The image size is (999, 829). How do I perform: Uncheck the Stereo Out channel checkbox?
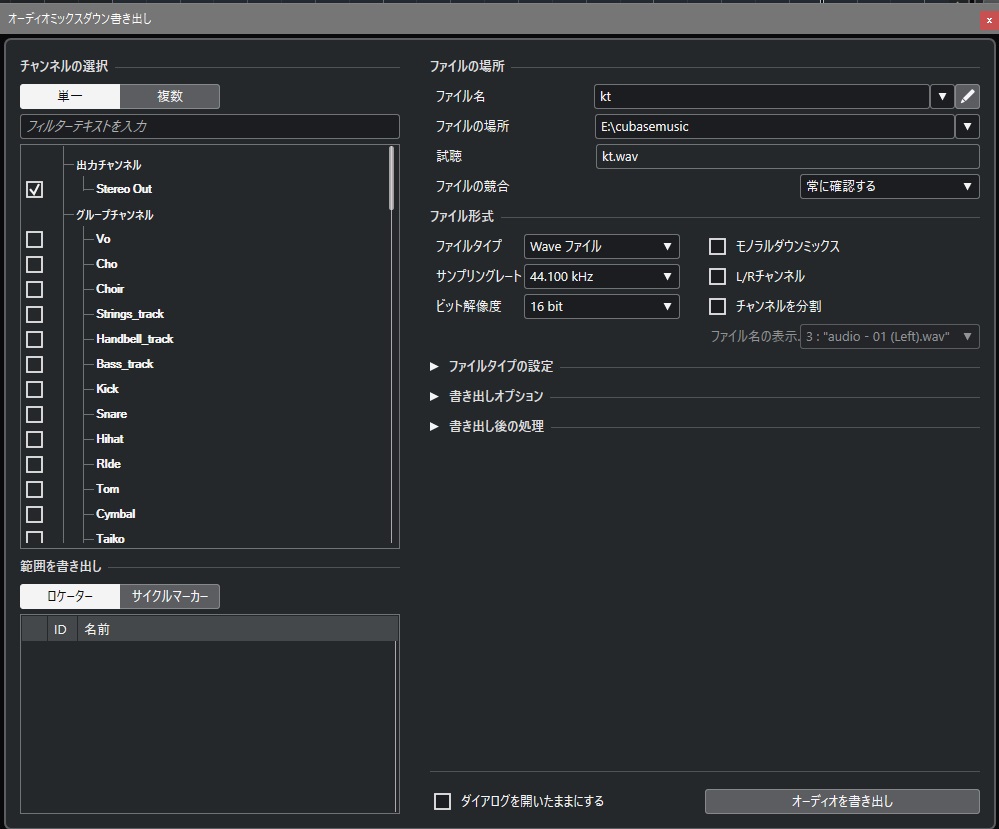pyautogui.click(x=34, y=189)
